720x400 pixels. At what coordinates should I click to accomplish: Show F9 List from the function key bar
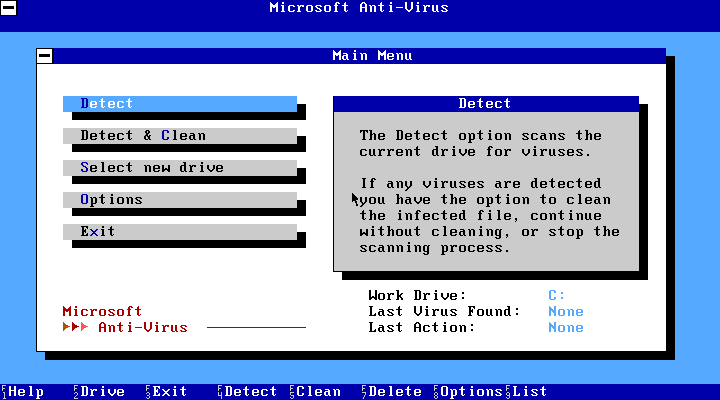(x=527, y=392)
